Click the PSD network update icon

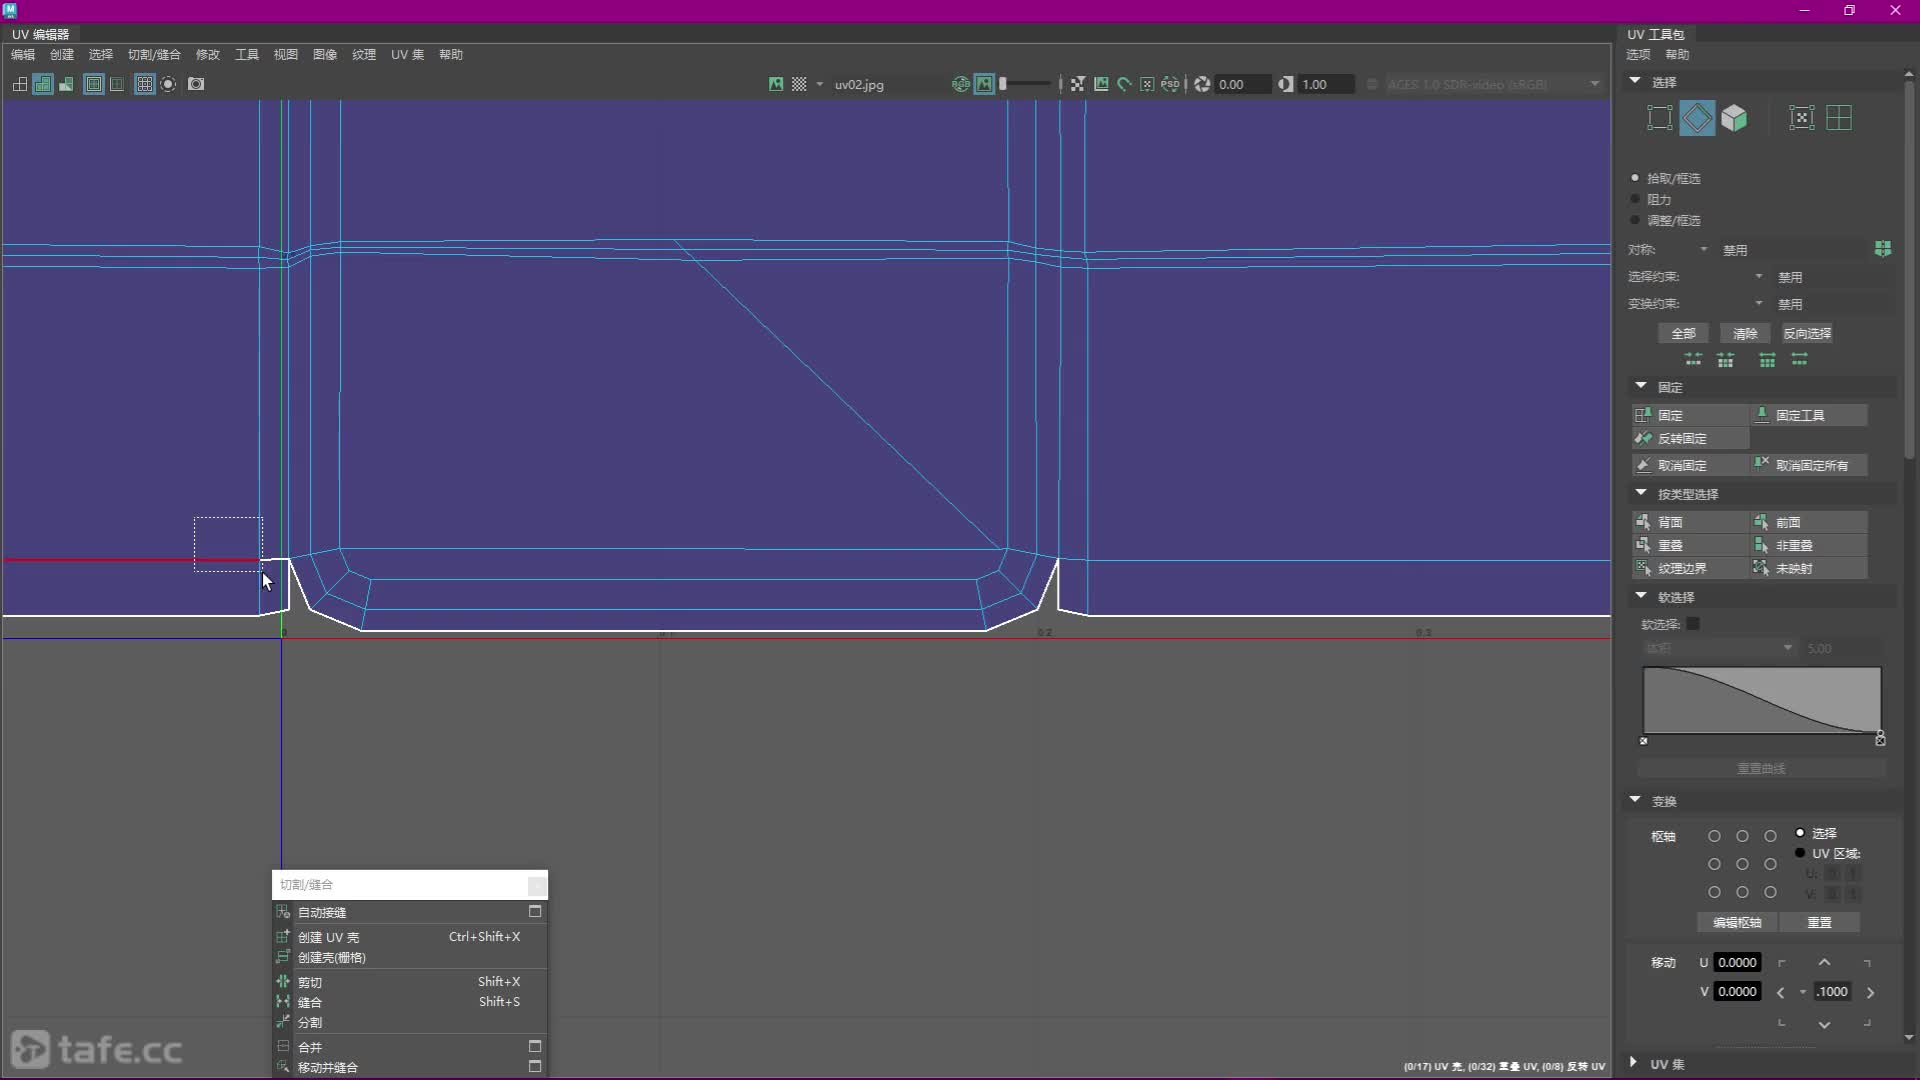point(1170,84)
